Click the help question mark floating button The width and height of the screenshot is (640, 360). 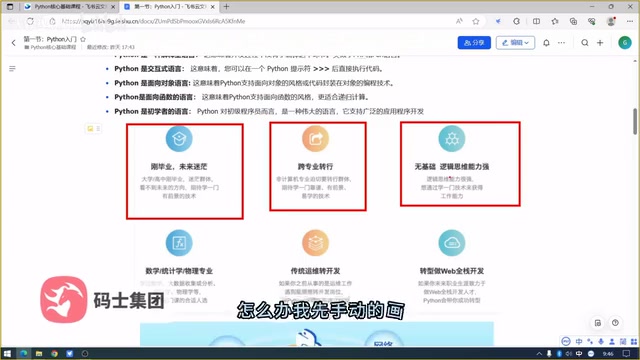(615, 323)
